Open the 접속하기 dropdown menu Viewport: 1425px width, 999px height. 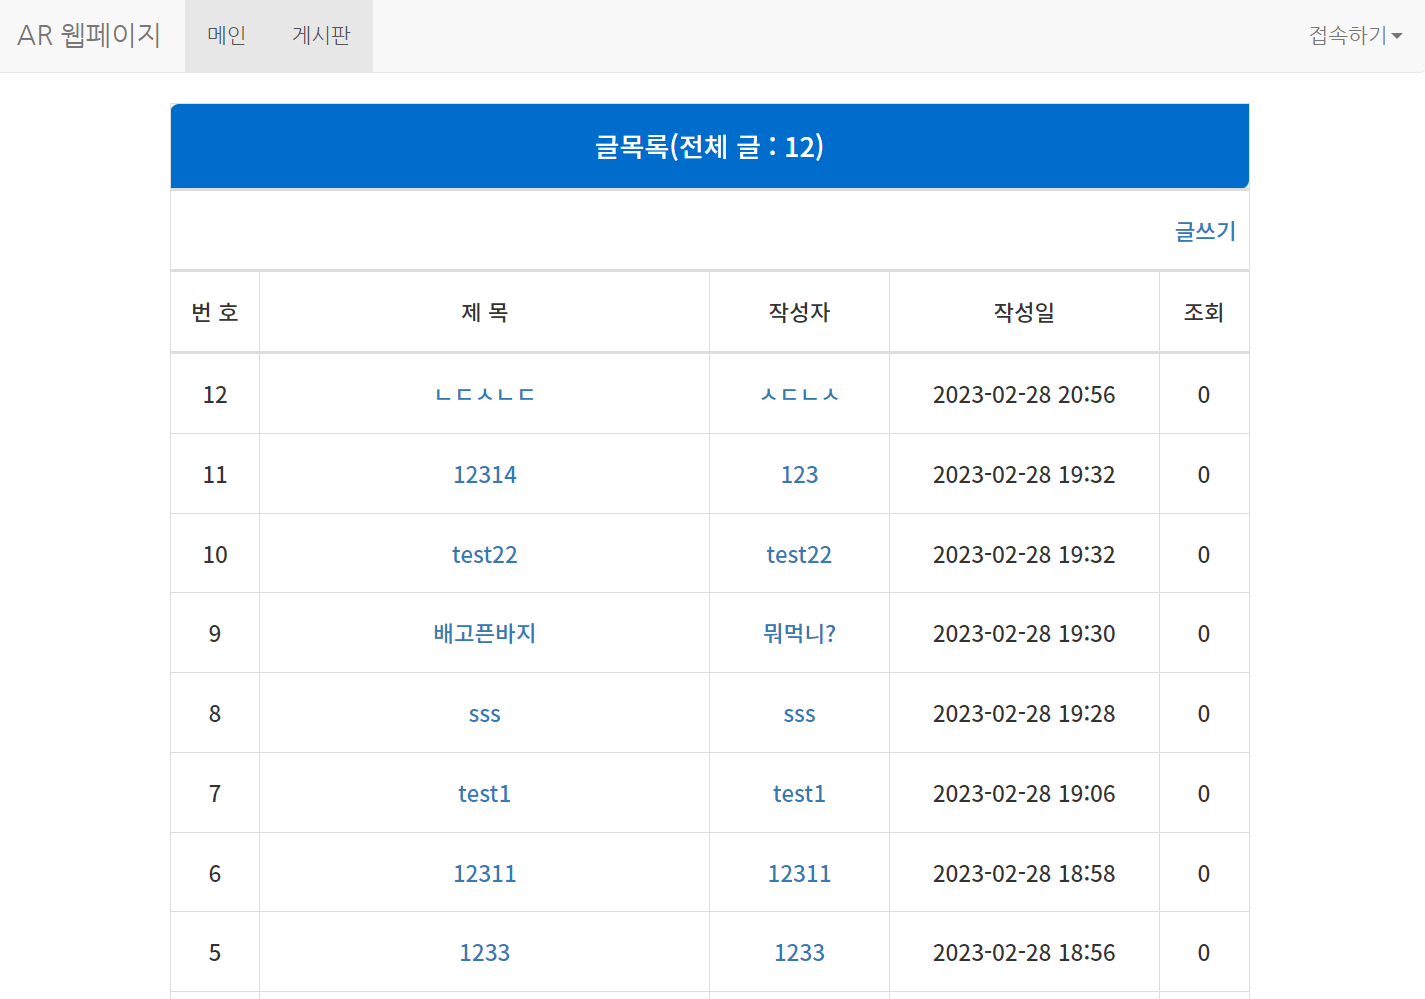[x=1356, y=36]
